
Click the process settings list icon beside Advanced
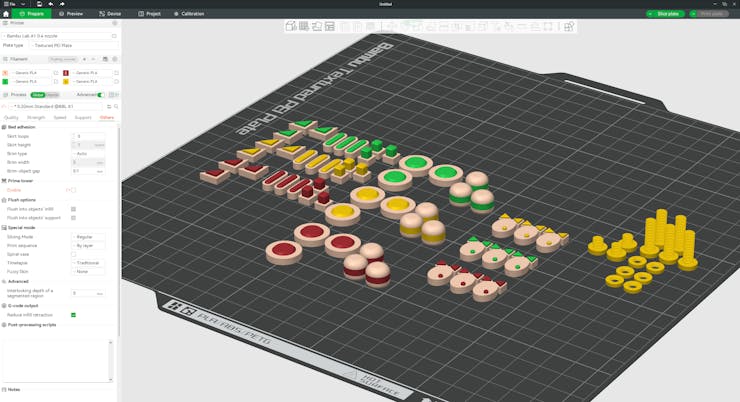click(x=112, y=95)
